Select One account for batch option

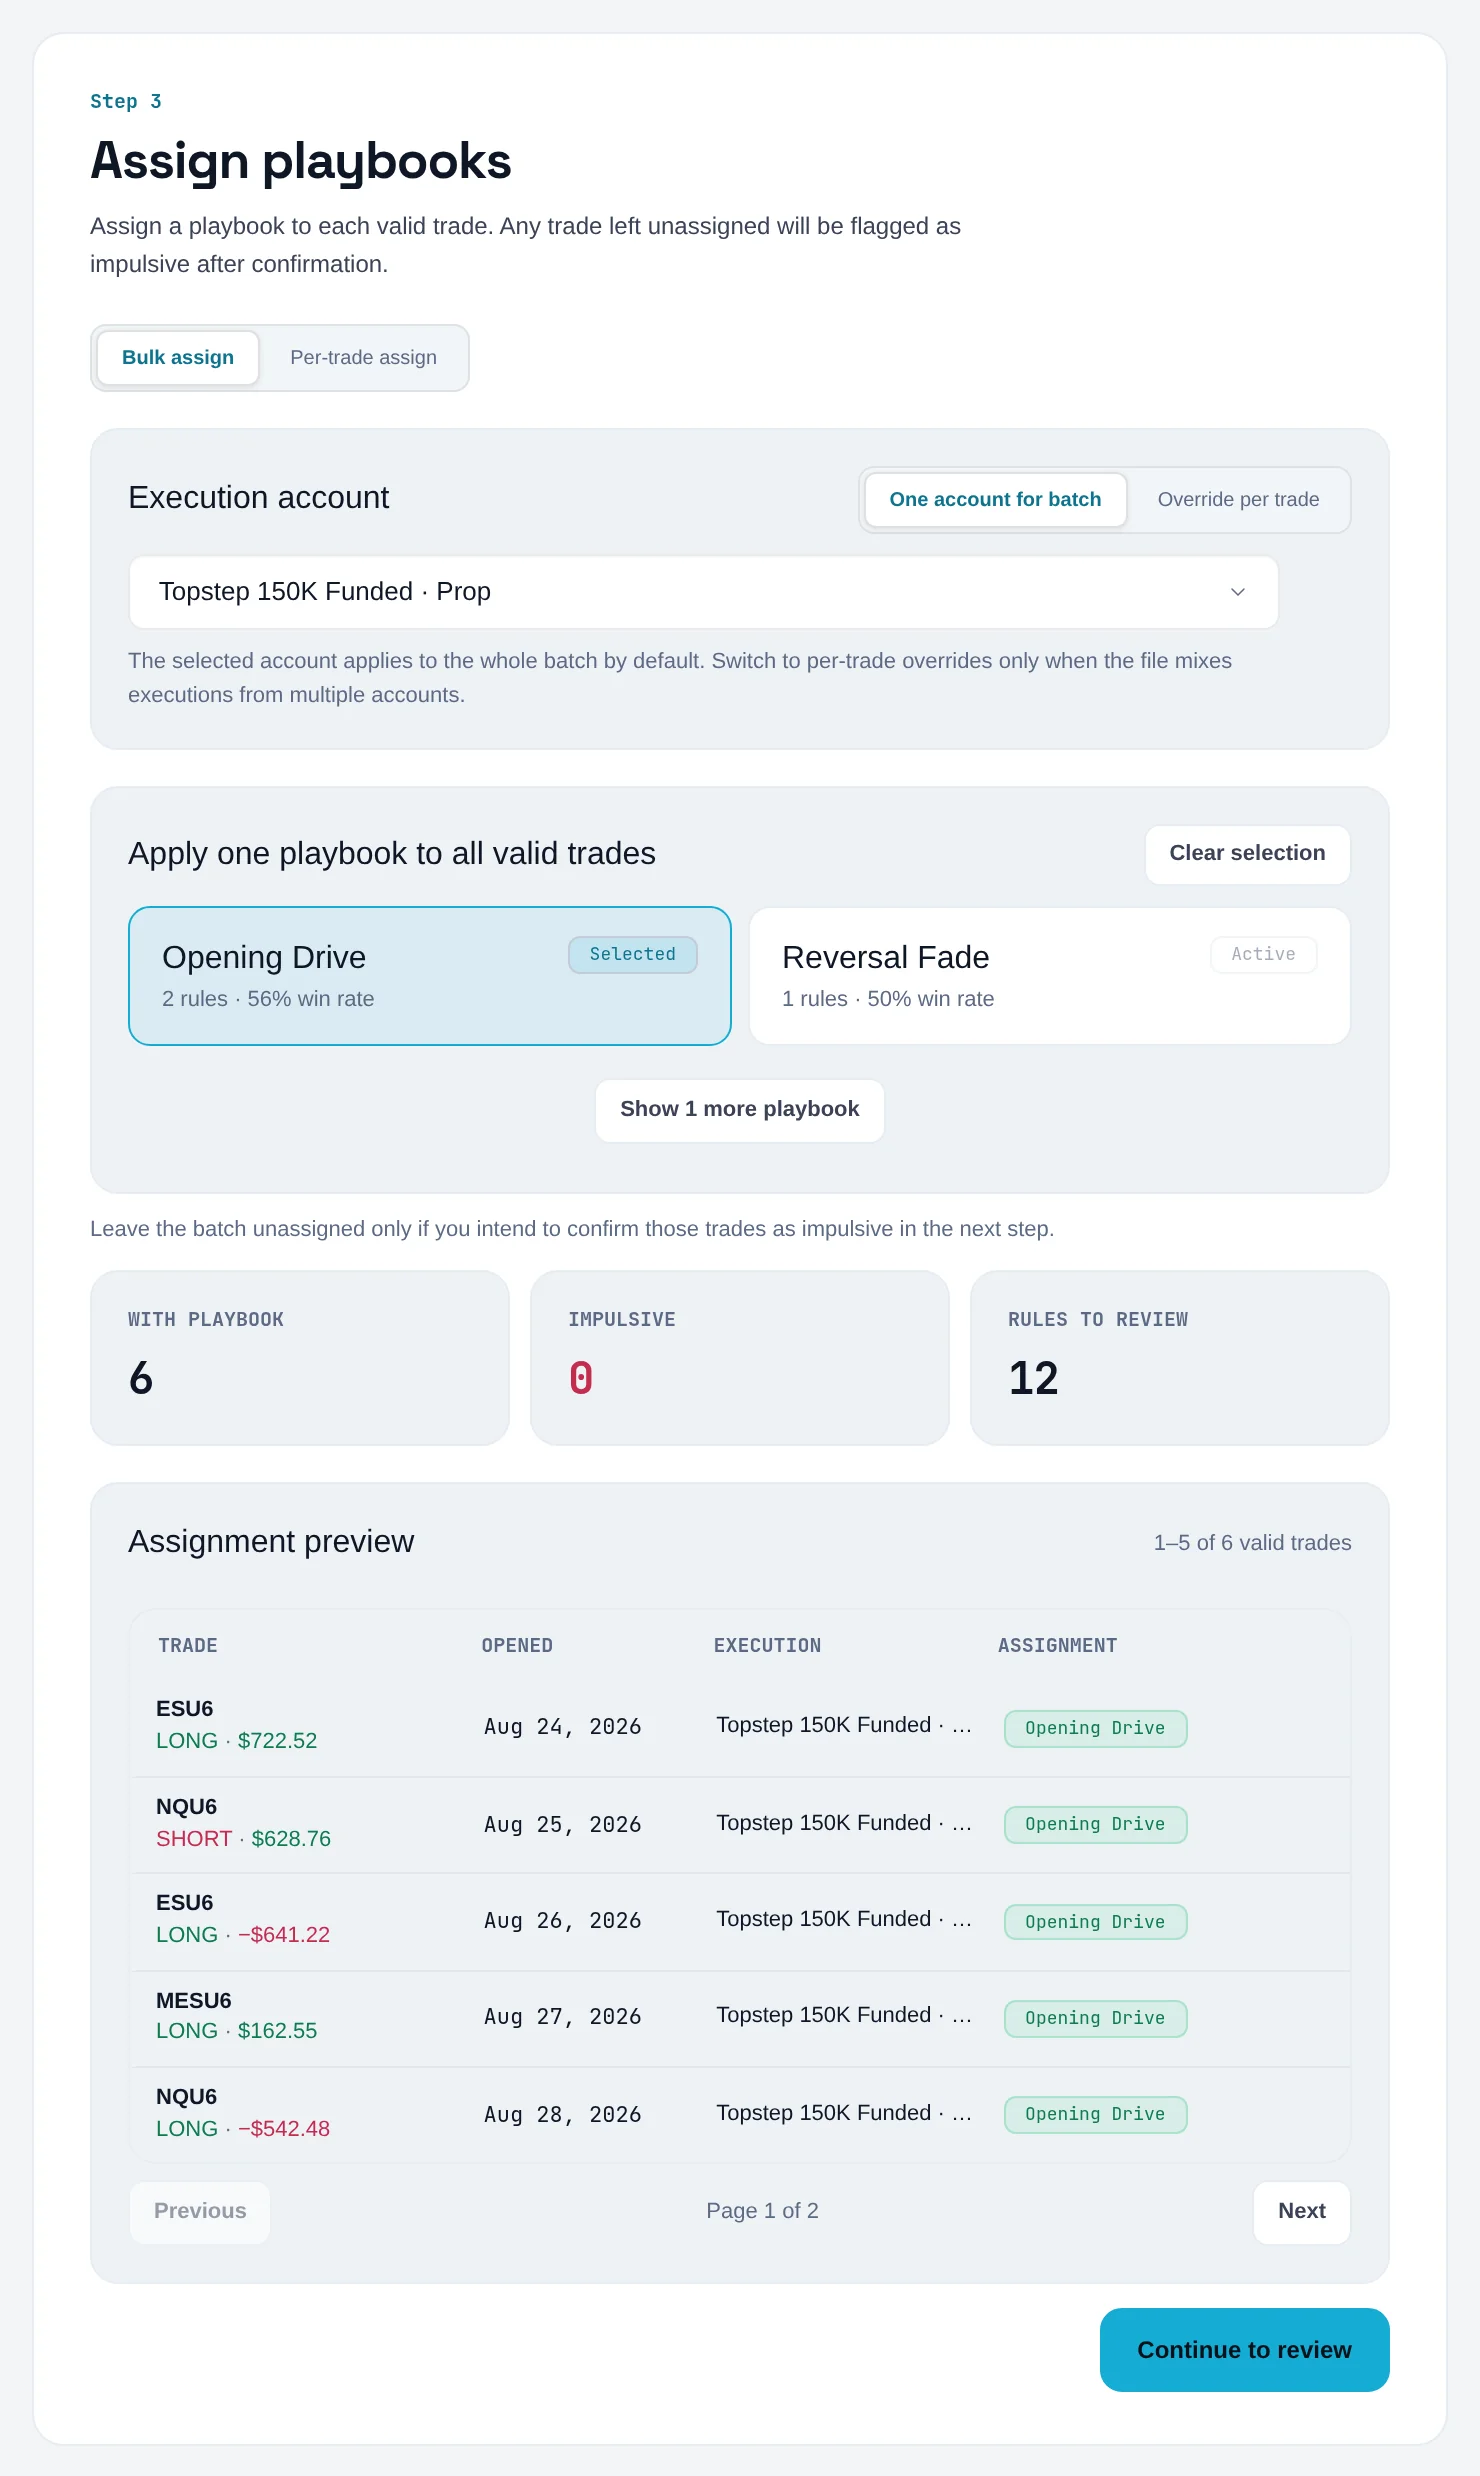pyautogui.click(x=995, y=500)
